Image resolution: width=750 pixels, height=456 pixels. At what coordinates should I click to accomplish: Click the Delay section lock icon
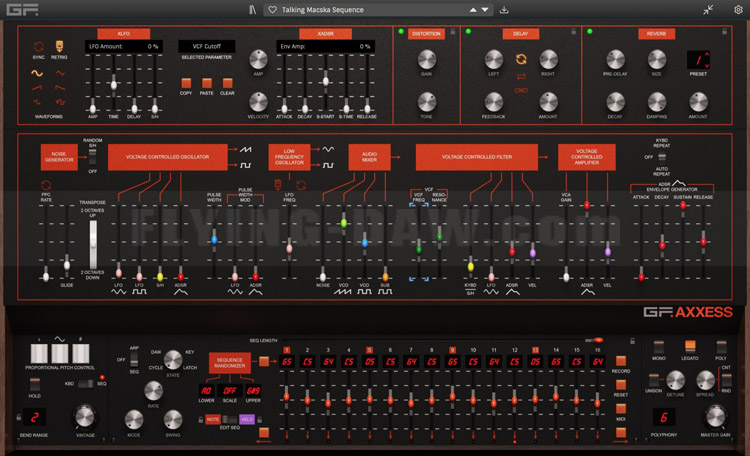pyautogui.click(x=574, y=32)
